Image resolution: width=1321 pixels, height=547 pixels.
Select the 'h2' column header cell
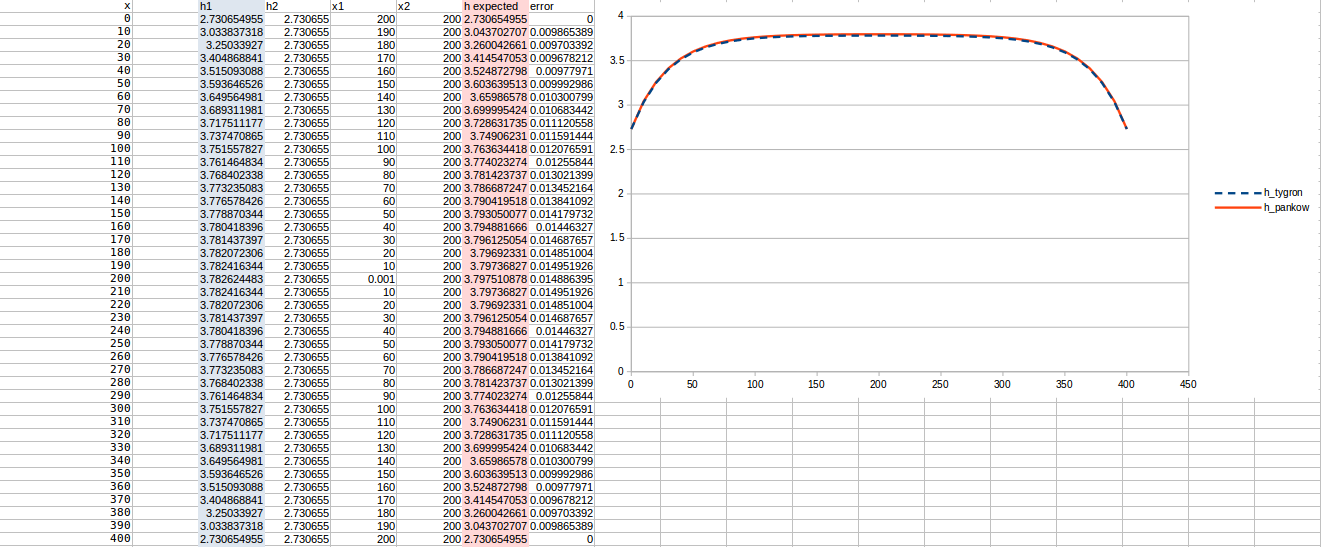[x=297, y=6]
